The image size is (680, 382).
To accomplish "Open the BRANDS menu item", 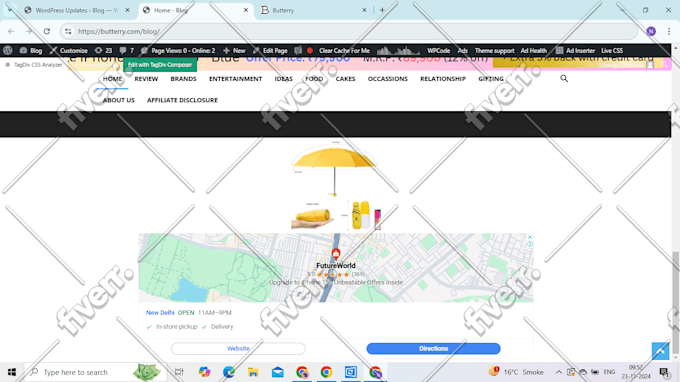I will 183,78.
